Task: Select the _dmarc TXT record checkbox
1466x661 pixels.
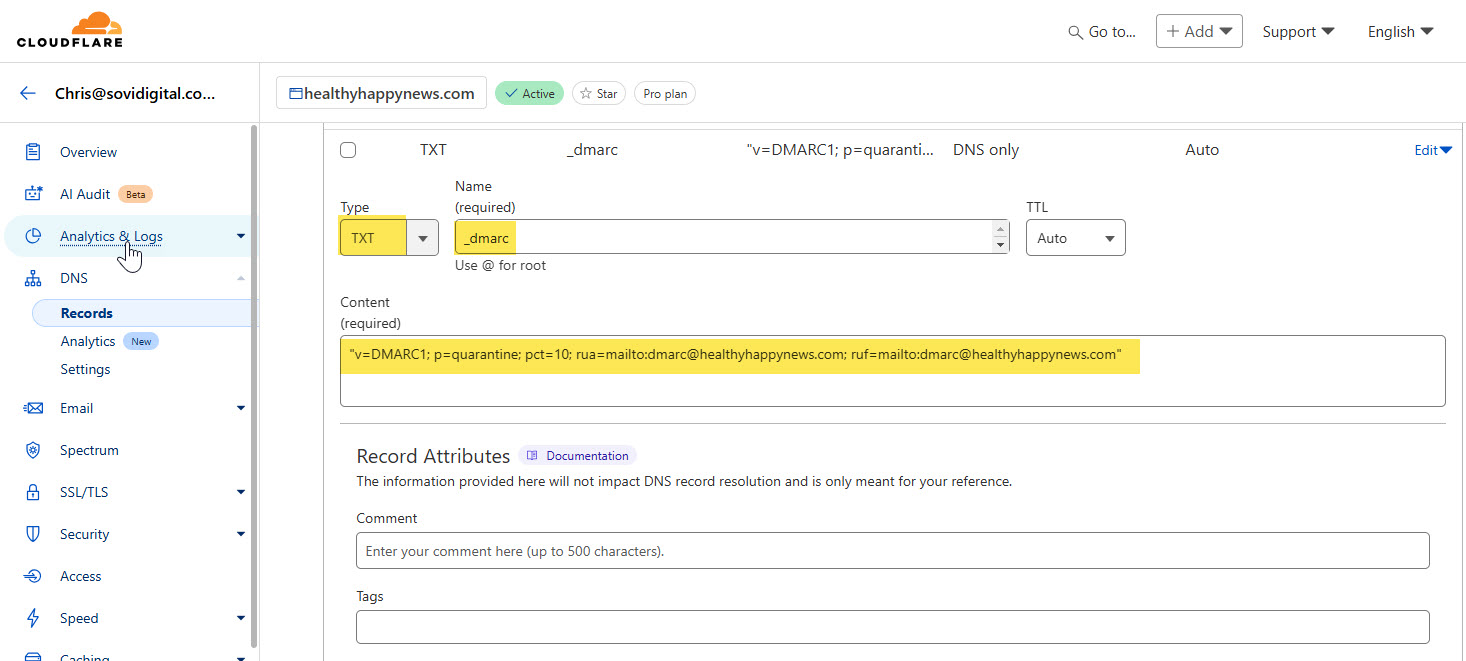Action: [348, 150]
